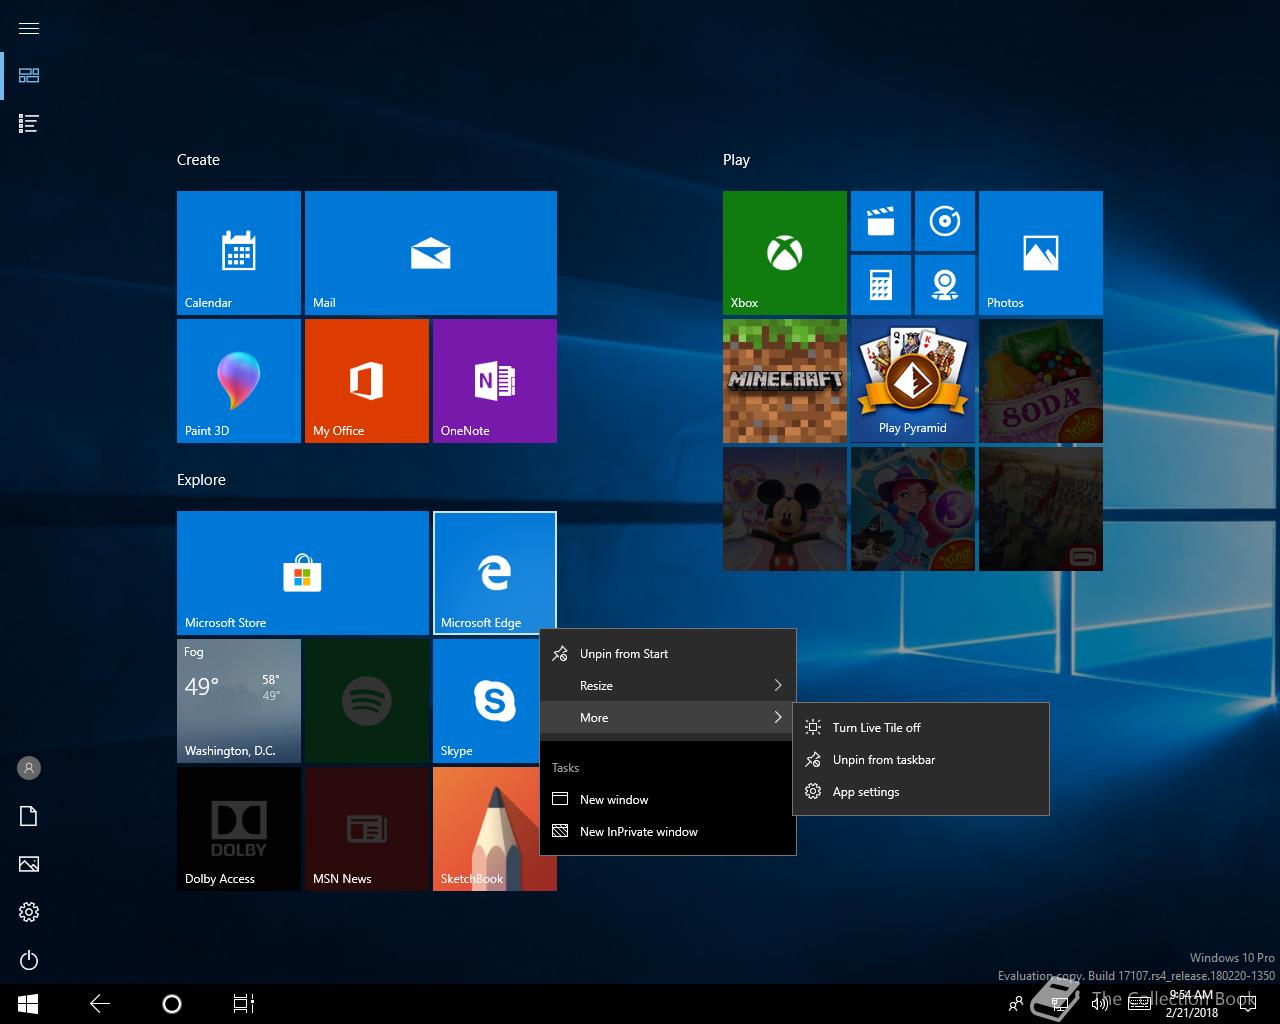The image size is (1280, 1024).
Task: Click the Windows Start button
Action: [x=28, y=1004]
